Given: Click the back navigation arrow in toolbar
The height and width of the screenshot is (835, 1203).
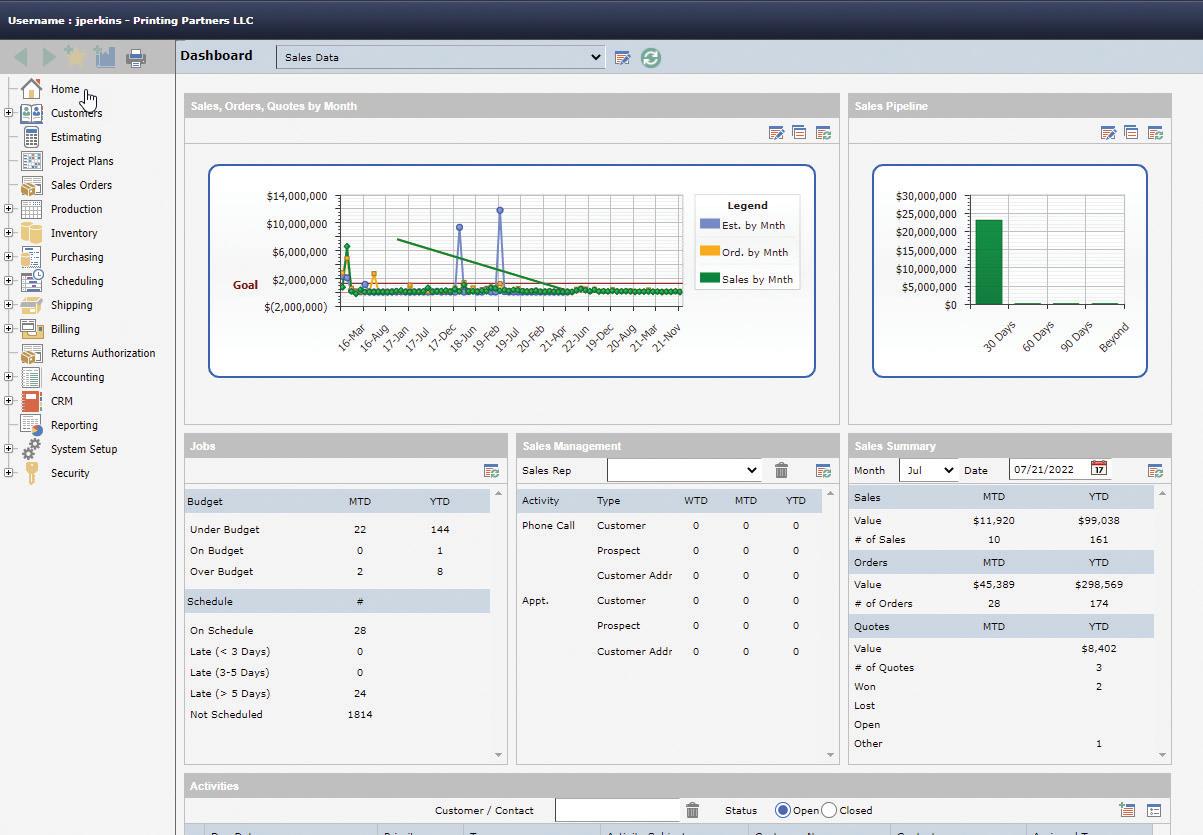Looking at the screenshot, I should (x=20, y=58).
